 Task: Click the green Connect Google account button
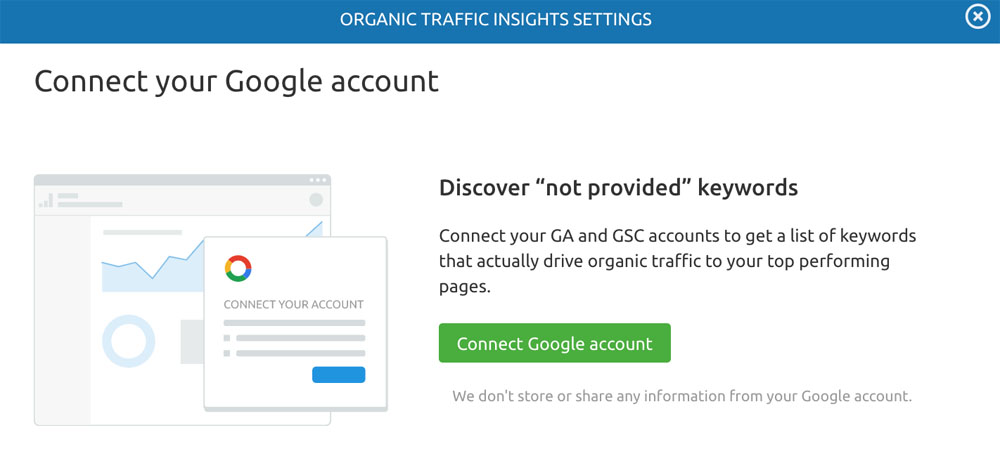click(554, 343)
